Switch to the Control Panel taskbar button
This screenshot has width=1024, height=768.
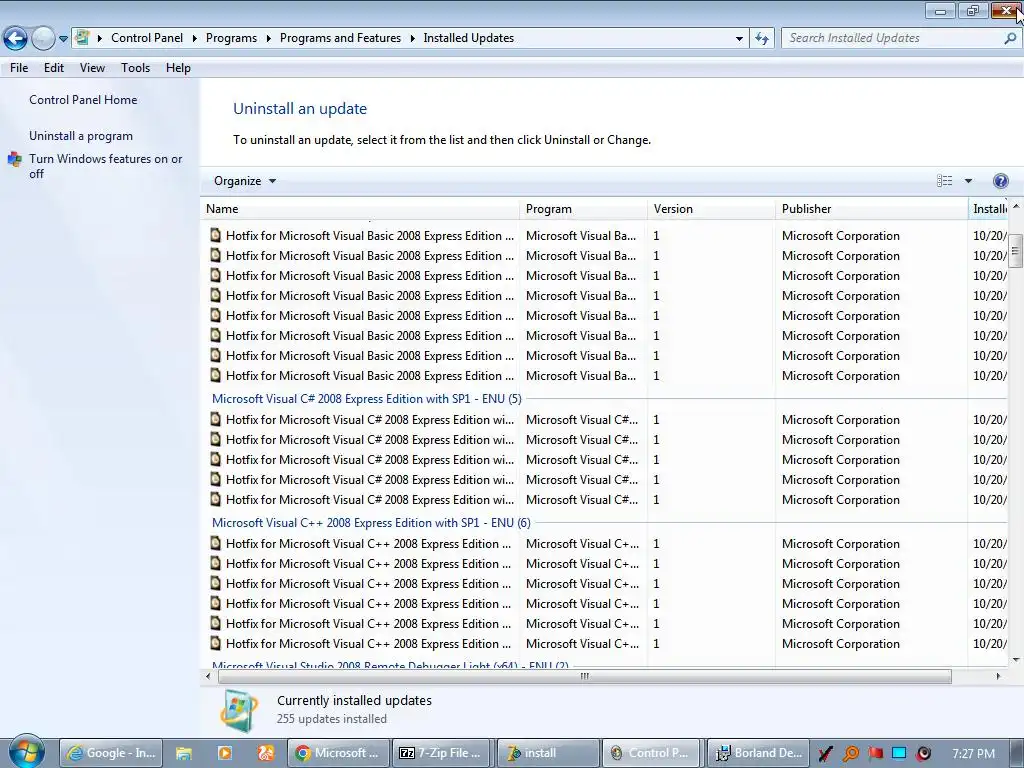[652, 753]
